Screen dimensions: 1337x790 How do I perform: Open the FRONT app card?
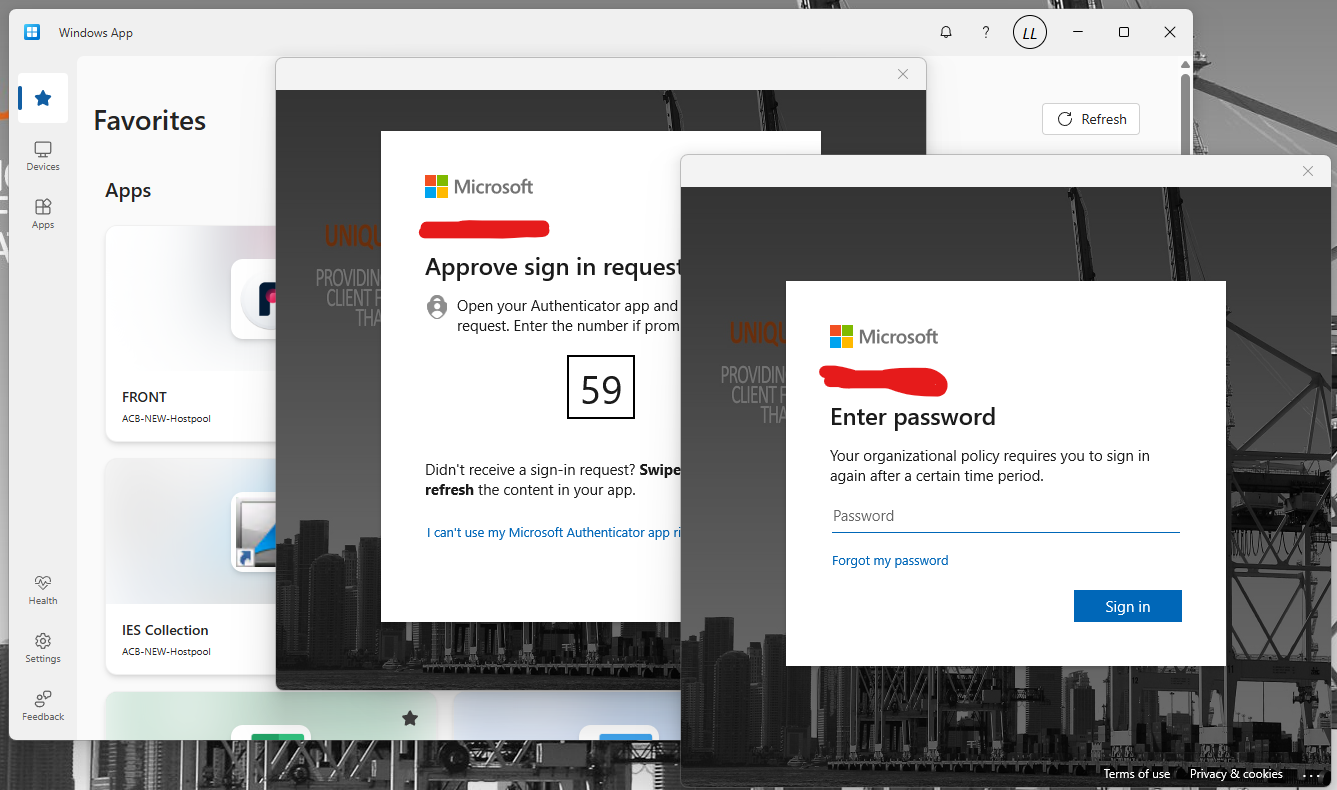190,334
